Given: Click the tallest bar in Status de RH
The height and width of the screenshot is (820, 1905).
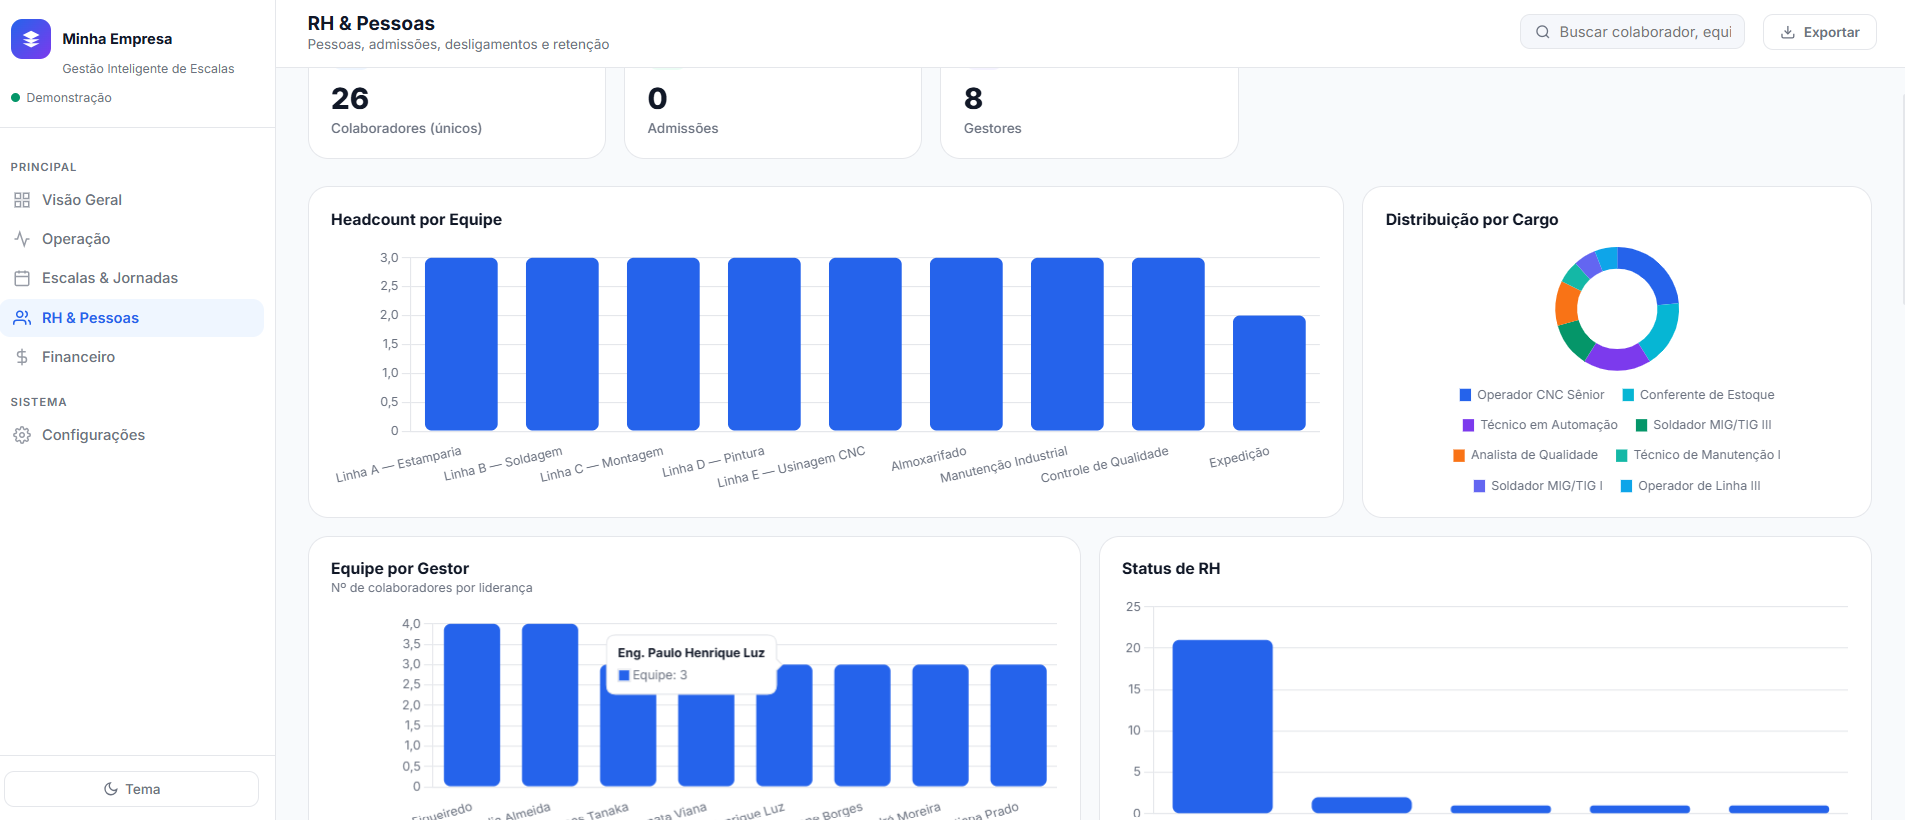Looking at the screenshot, I should point(1222,726).
